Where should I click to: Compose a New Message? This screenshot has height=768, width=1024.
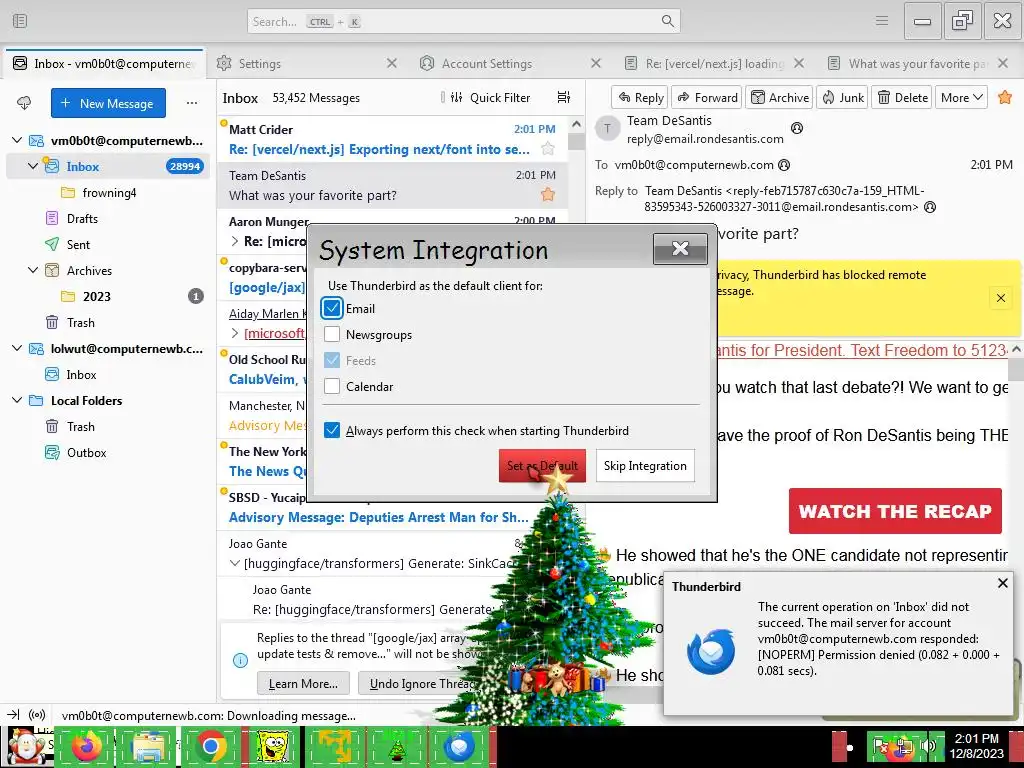(x=108, y=103)
